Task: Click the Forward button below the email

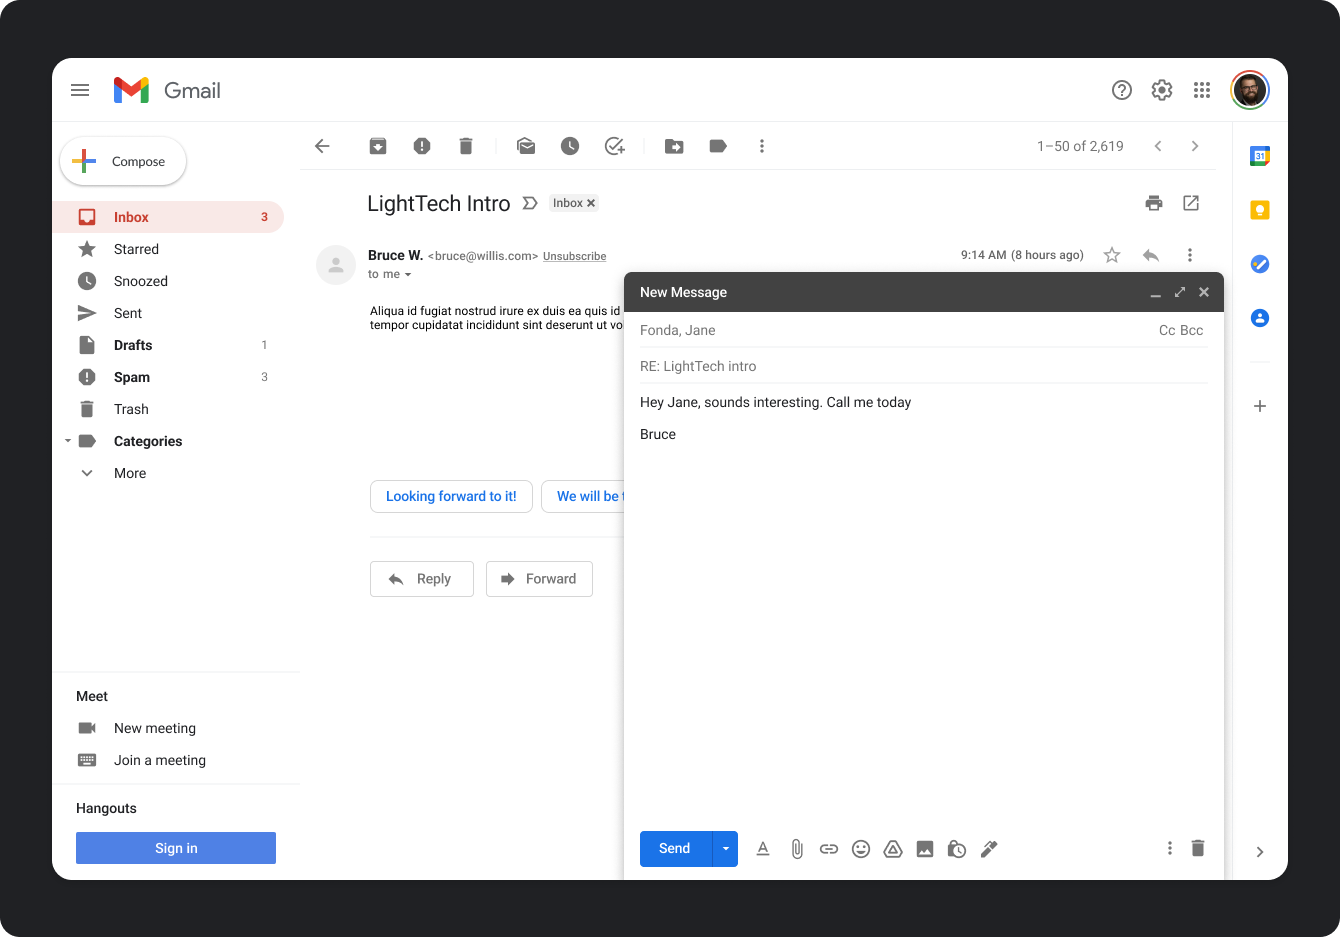Action: click(539, 579)
